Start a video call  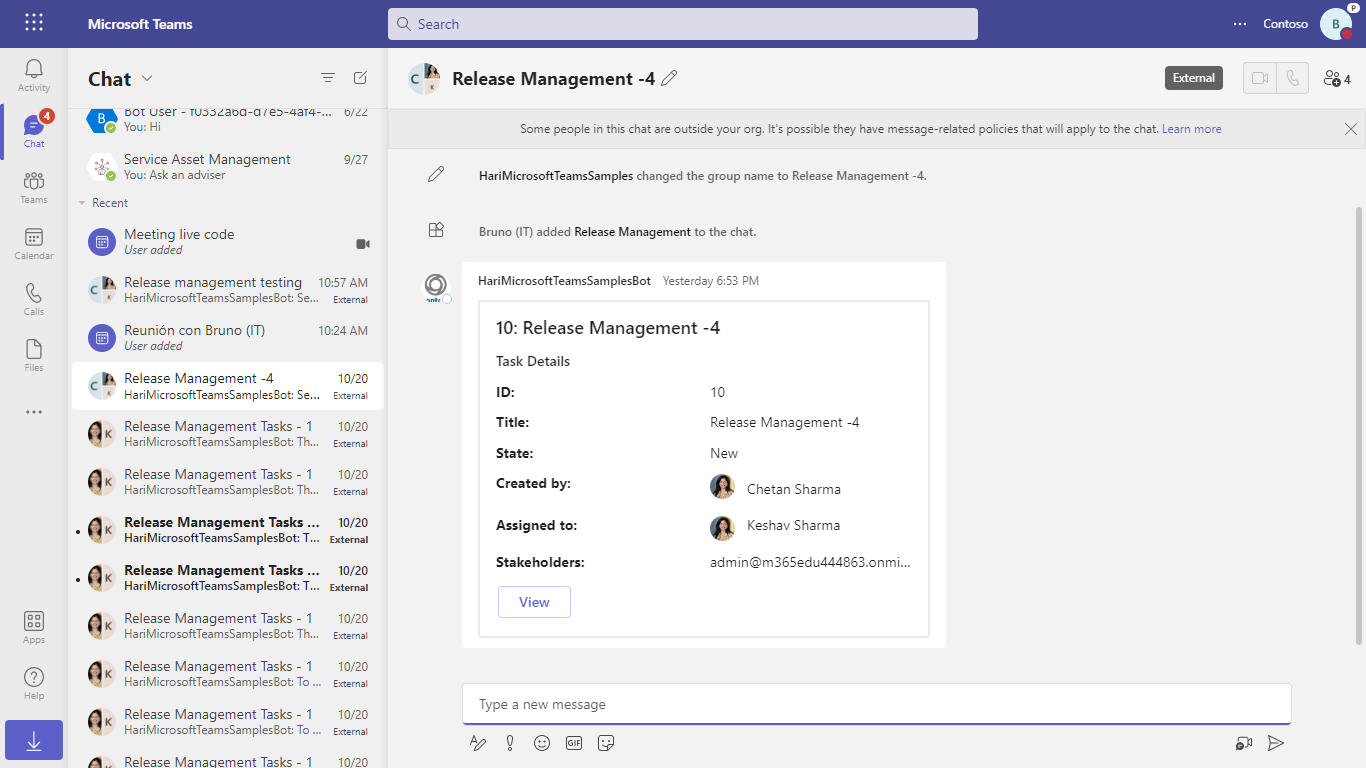(1260, 78)
